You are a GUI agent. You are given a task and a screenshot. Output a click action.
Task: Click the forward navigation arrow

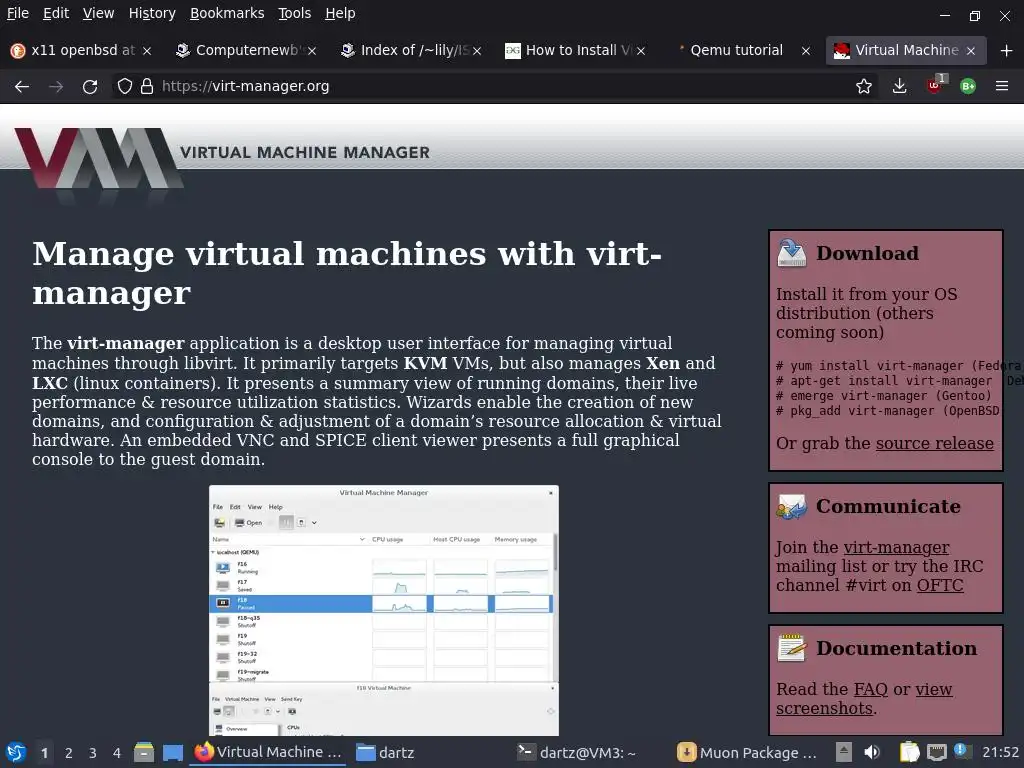tap(56, 86)
